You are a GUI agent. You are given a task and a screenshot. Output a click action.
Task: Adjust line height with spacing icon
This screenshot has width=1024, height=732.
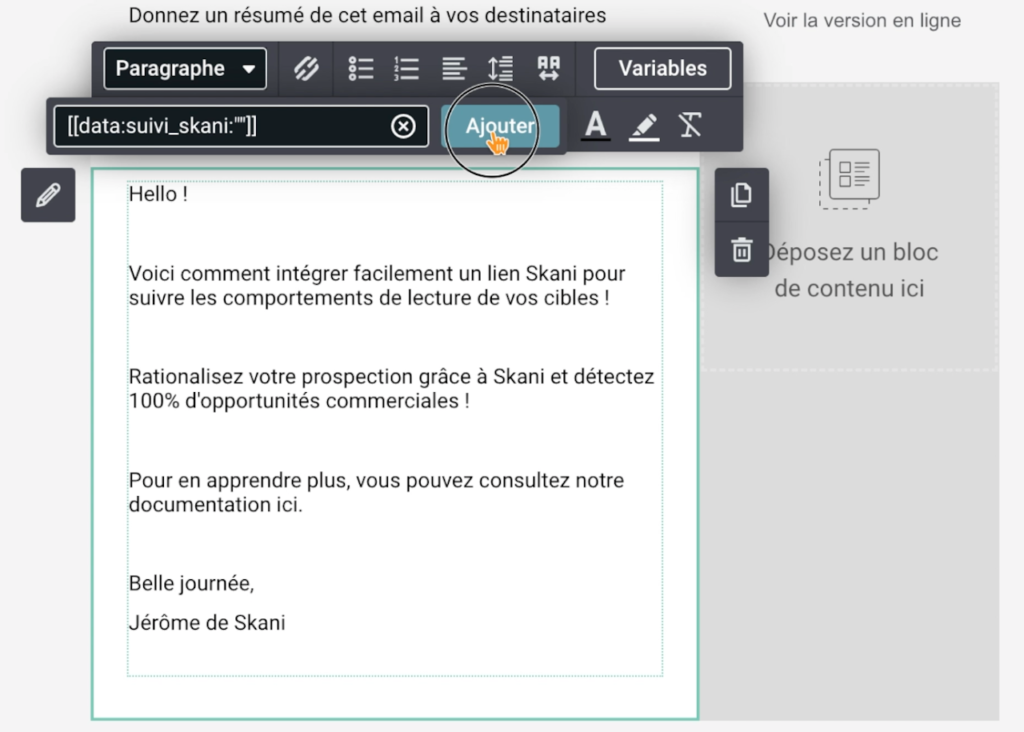tap(500, 69)
